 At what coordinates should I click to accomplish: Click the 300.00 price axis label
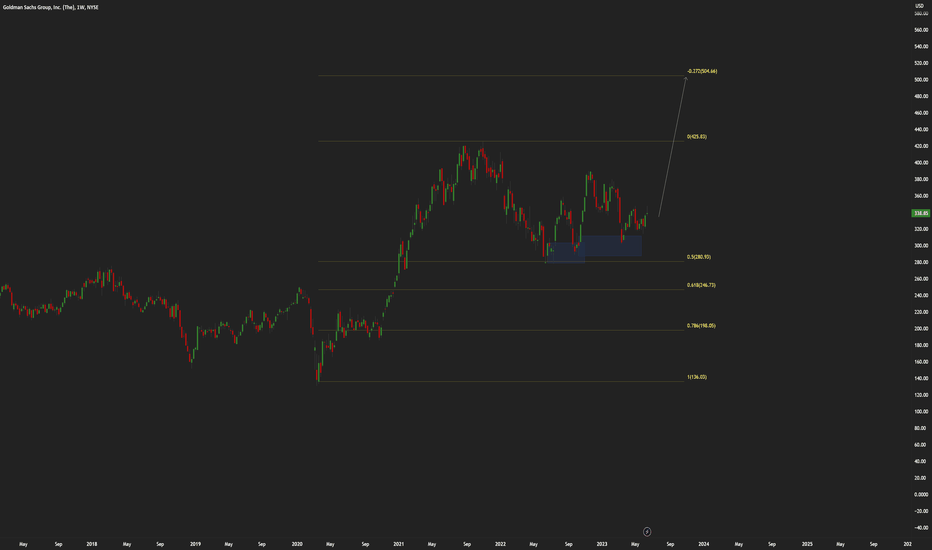pyautogui.click(x=921, y=246)
